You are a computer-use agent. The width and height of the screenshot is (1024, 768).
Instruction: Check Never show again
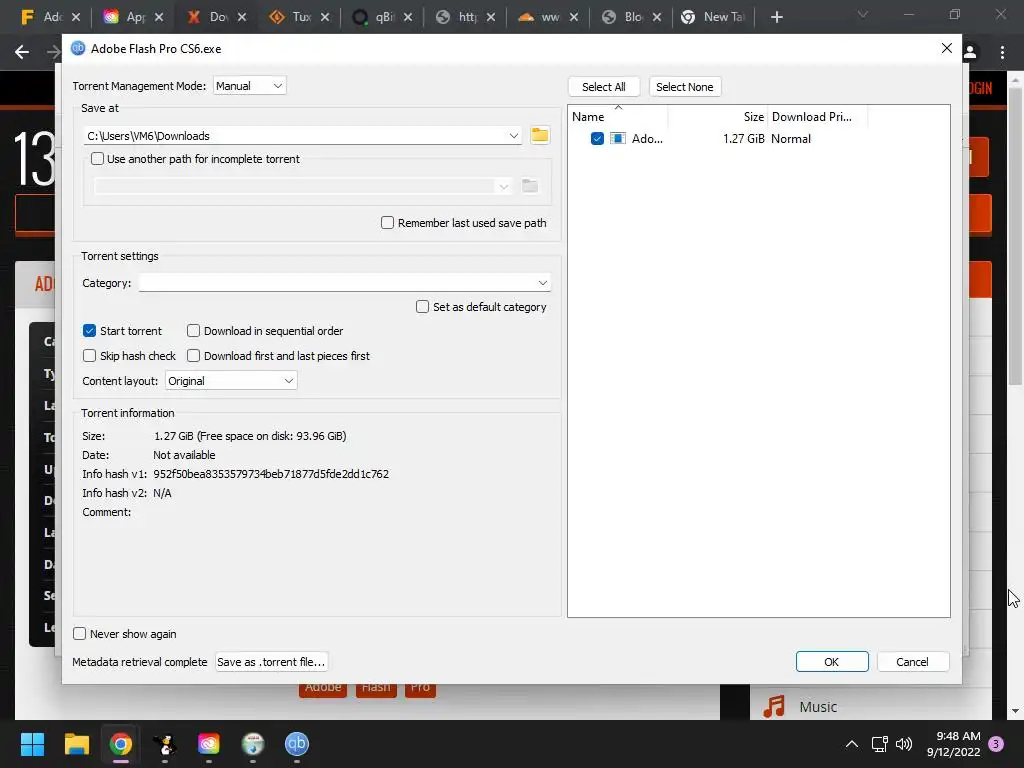[x=80, y=634]
